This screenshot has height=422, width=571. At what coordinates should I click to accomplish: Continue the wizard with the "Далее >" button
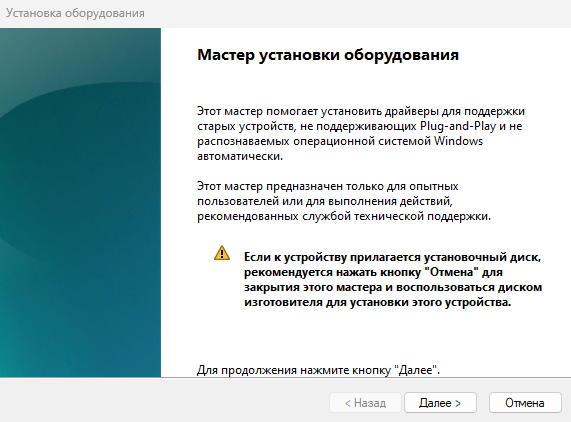click(440, 403)
